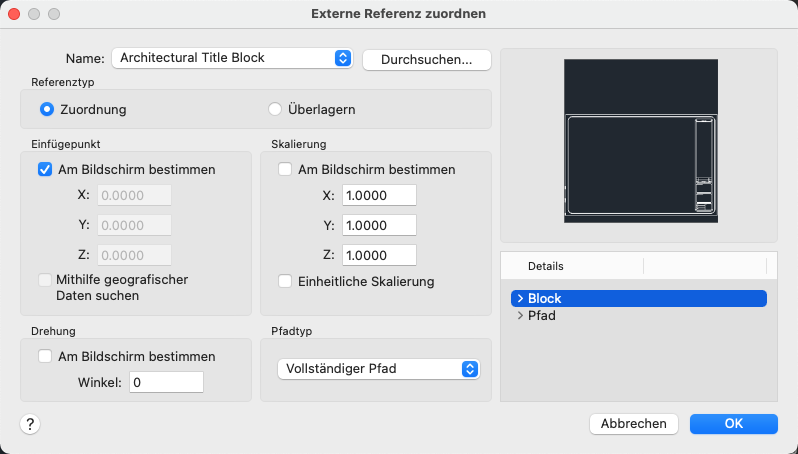798x454 pixels.
Task: Open the Vollständiger Pfad path type dropdown
Action: pyautogui.click(x=379, y=368)
